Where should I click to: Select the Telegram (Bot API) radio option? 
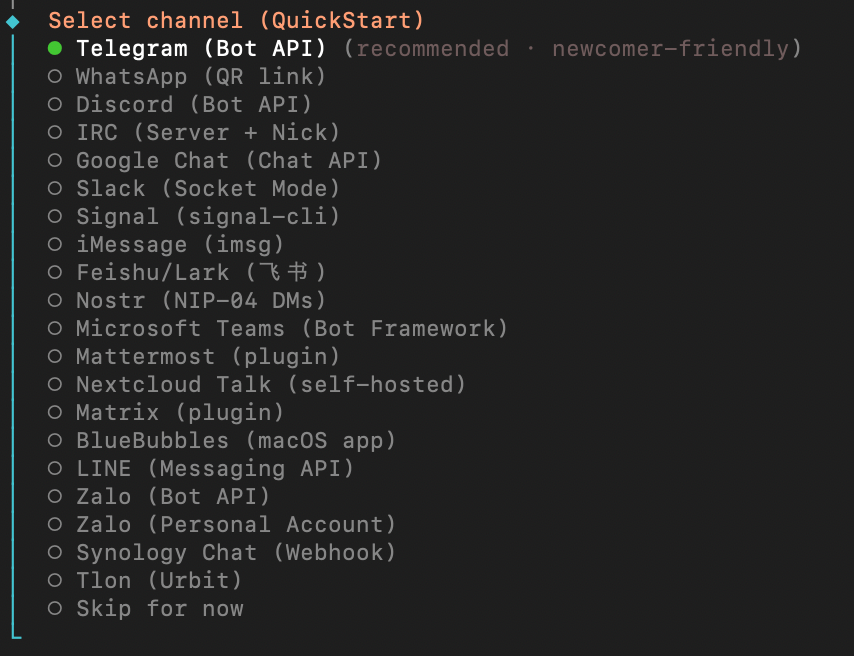pyautogui.click(x=201, y=48)
